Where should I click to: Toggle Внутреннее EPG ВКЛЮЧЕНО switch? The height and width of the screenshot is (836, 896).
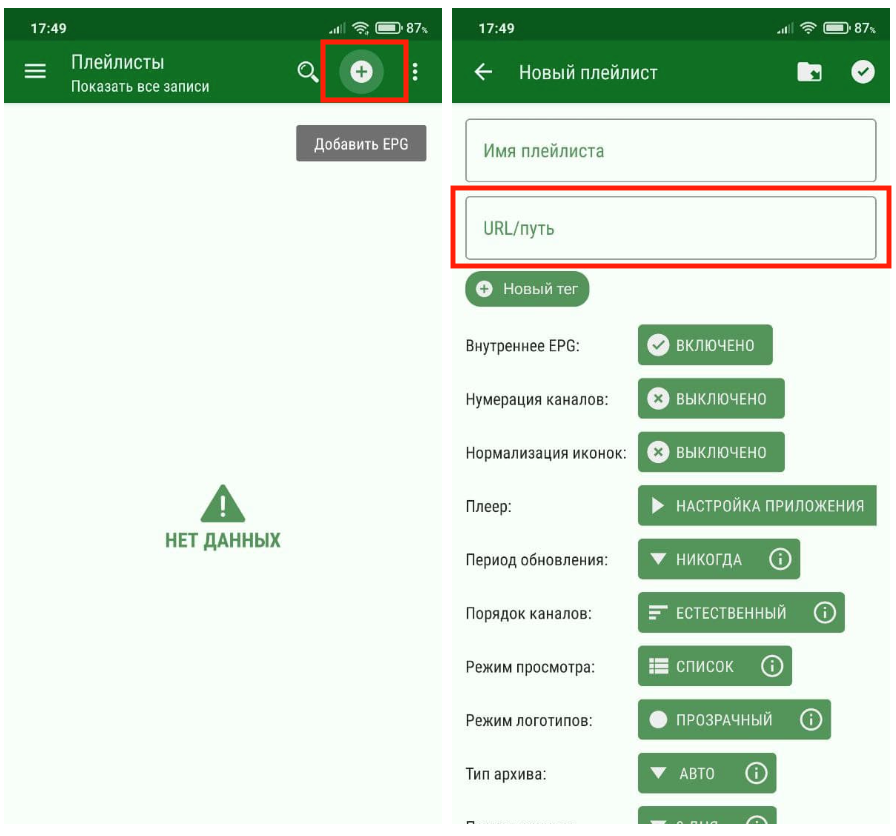(x=705, y=345)
